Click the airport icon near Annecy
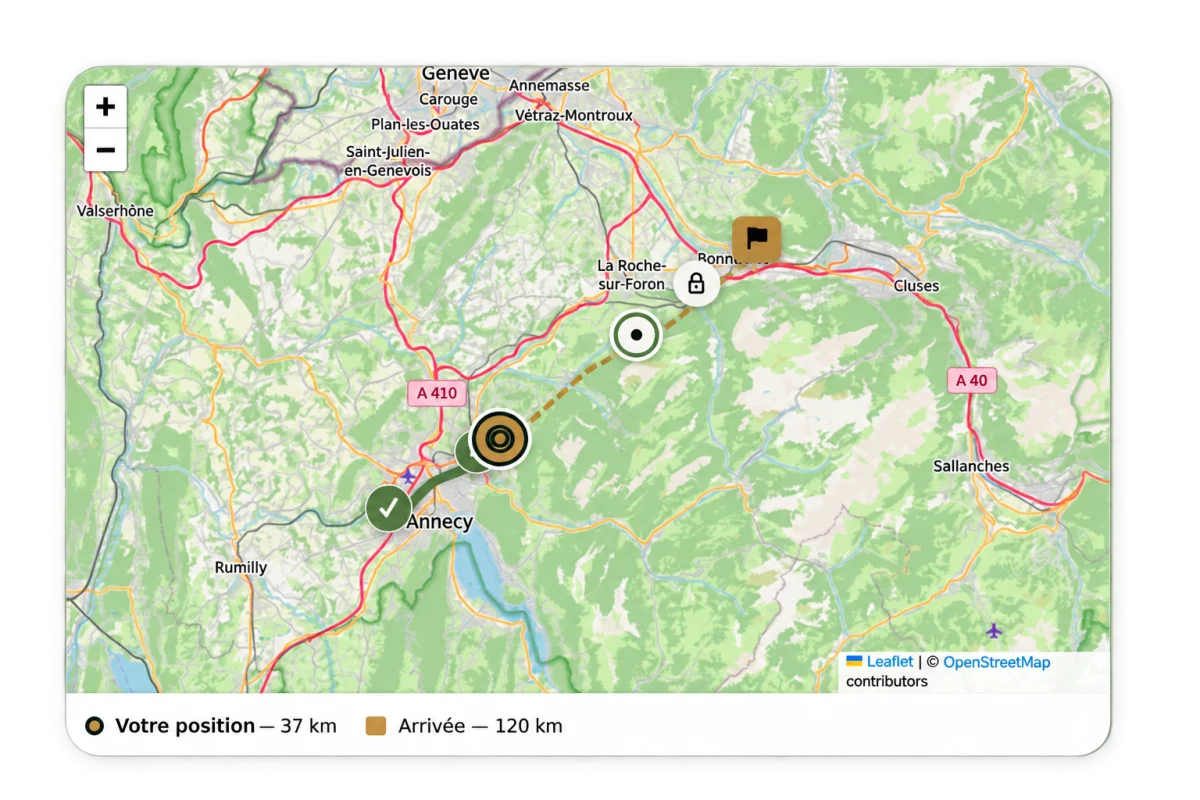The image size is (1200, 800). [408, 476]
